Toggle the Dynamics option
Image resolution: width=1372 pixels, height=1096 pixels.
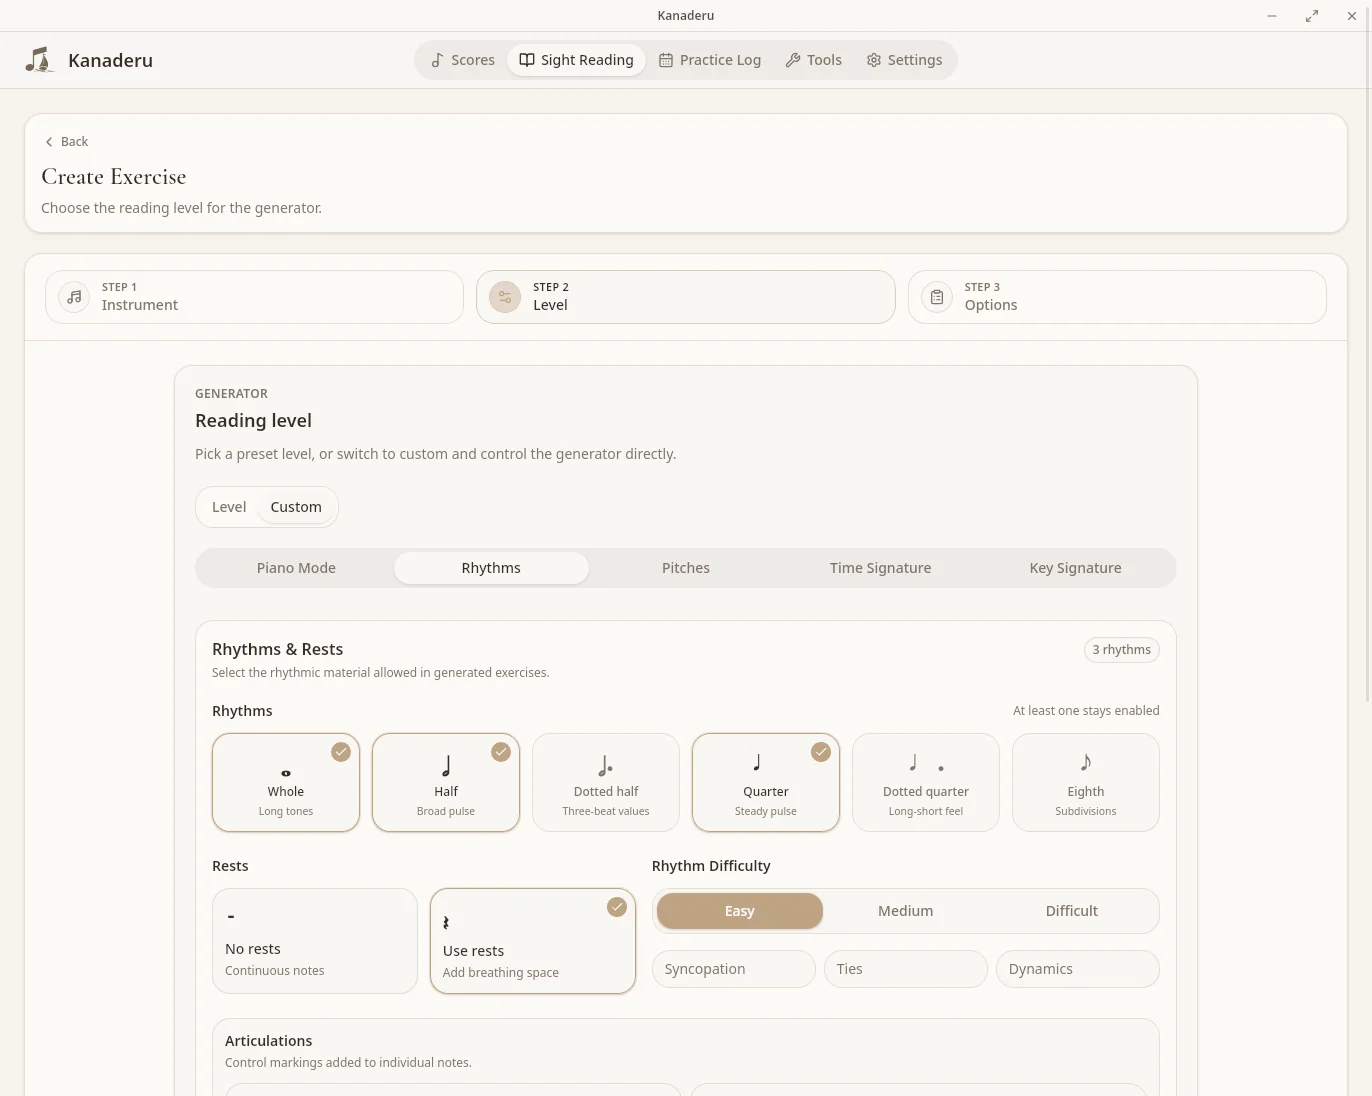[1078, 969]
